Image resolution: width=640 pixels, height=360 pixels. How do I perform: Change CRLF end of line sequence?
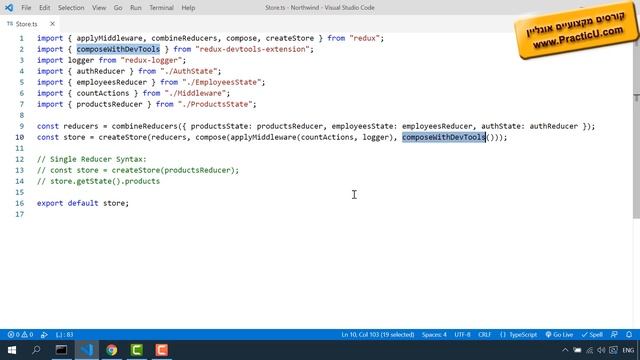pos(484,335)
